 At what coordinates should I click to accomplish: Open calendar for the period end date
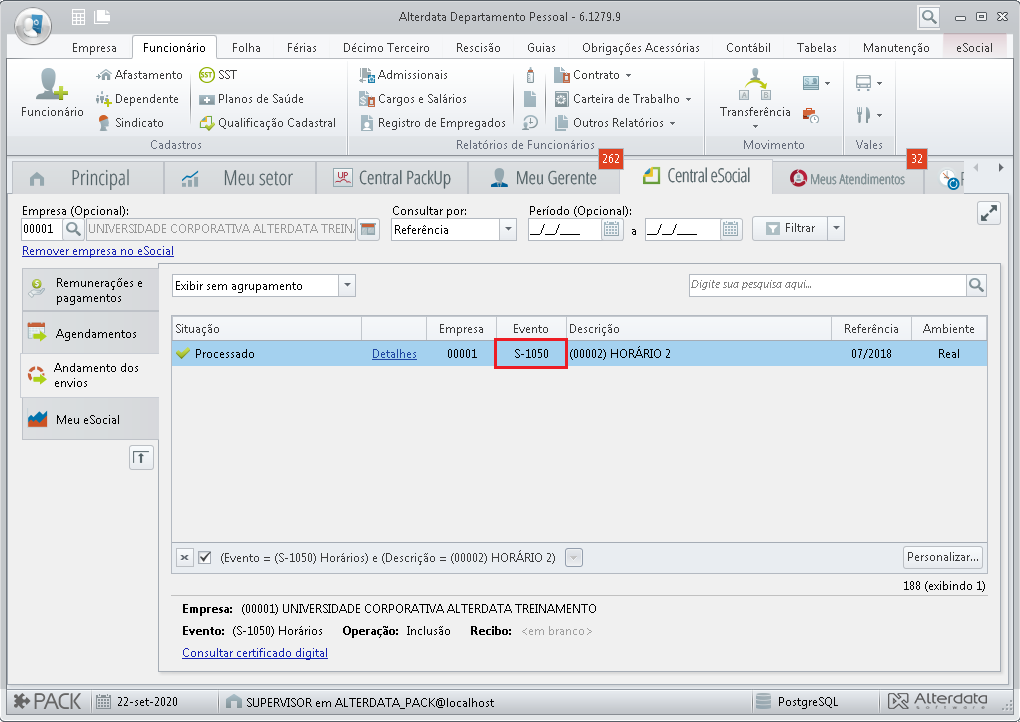click(x=731, y=229)
